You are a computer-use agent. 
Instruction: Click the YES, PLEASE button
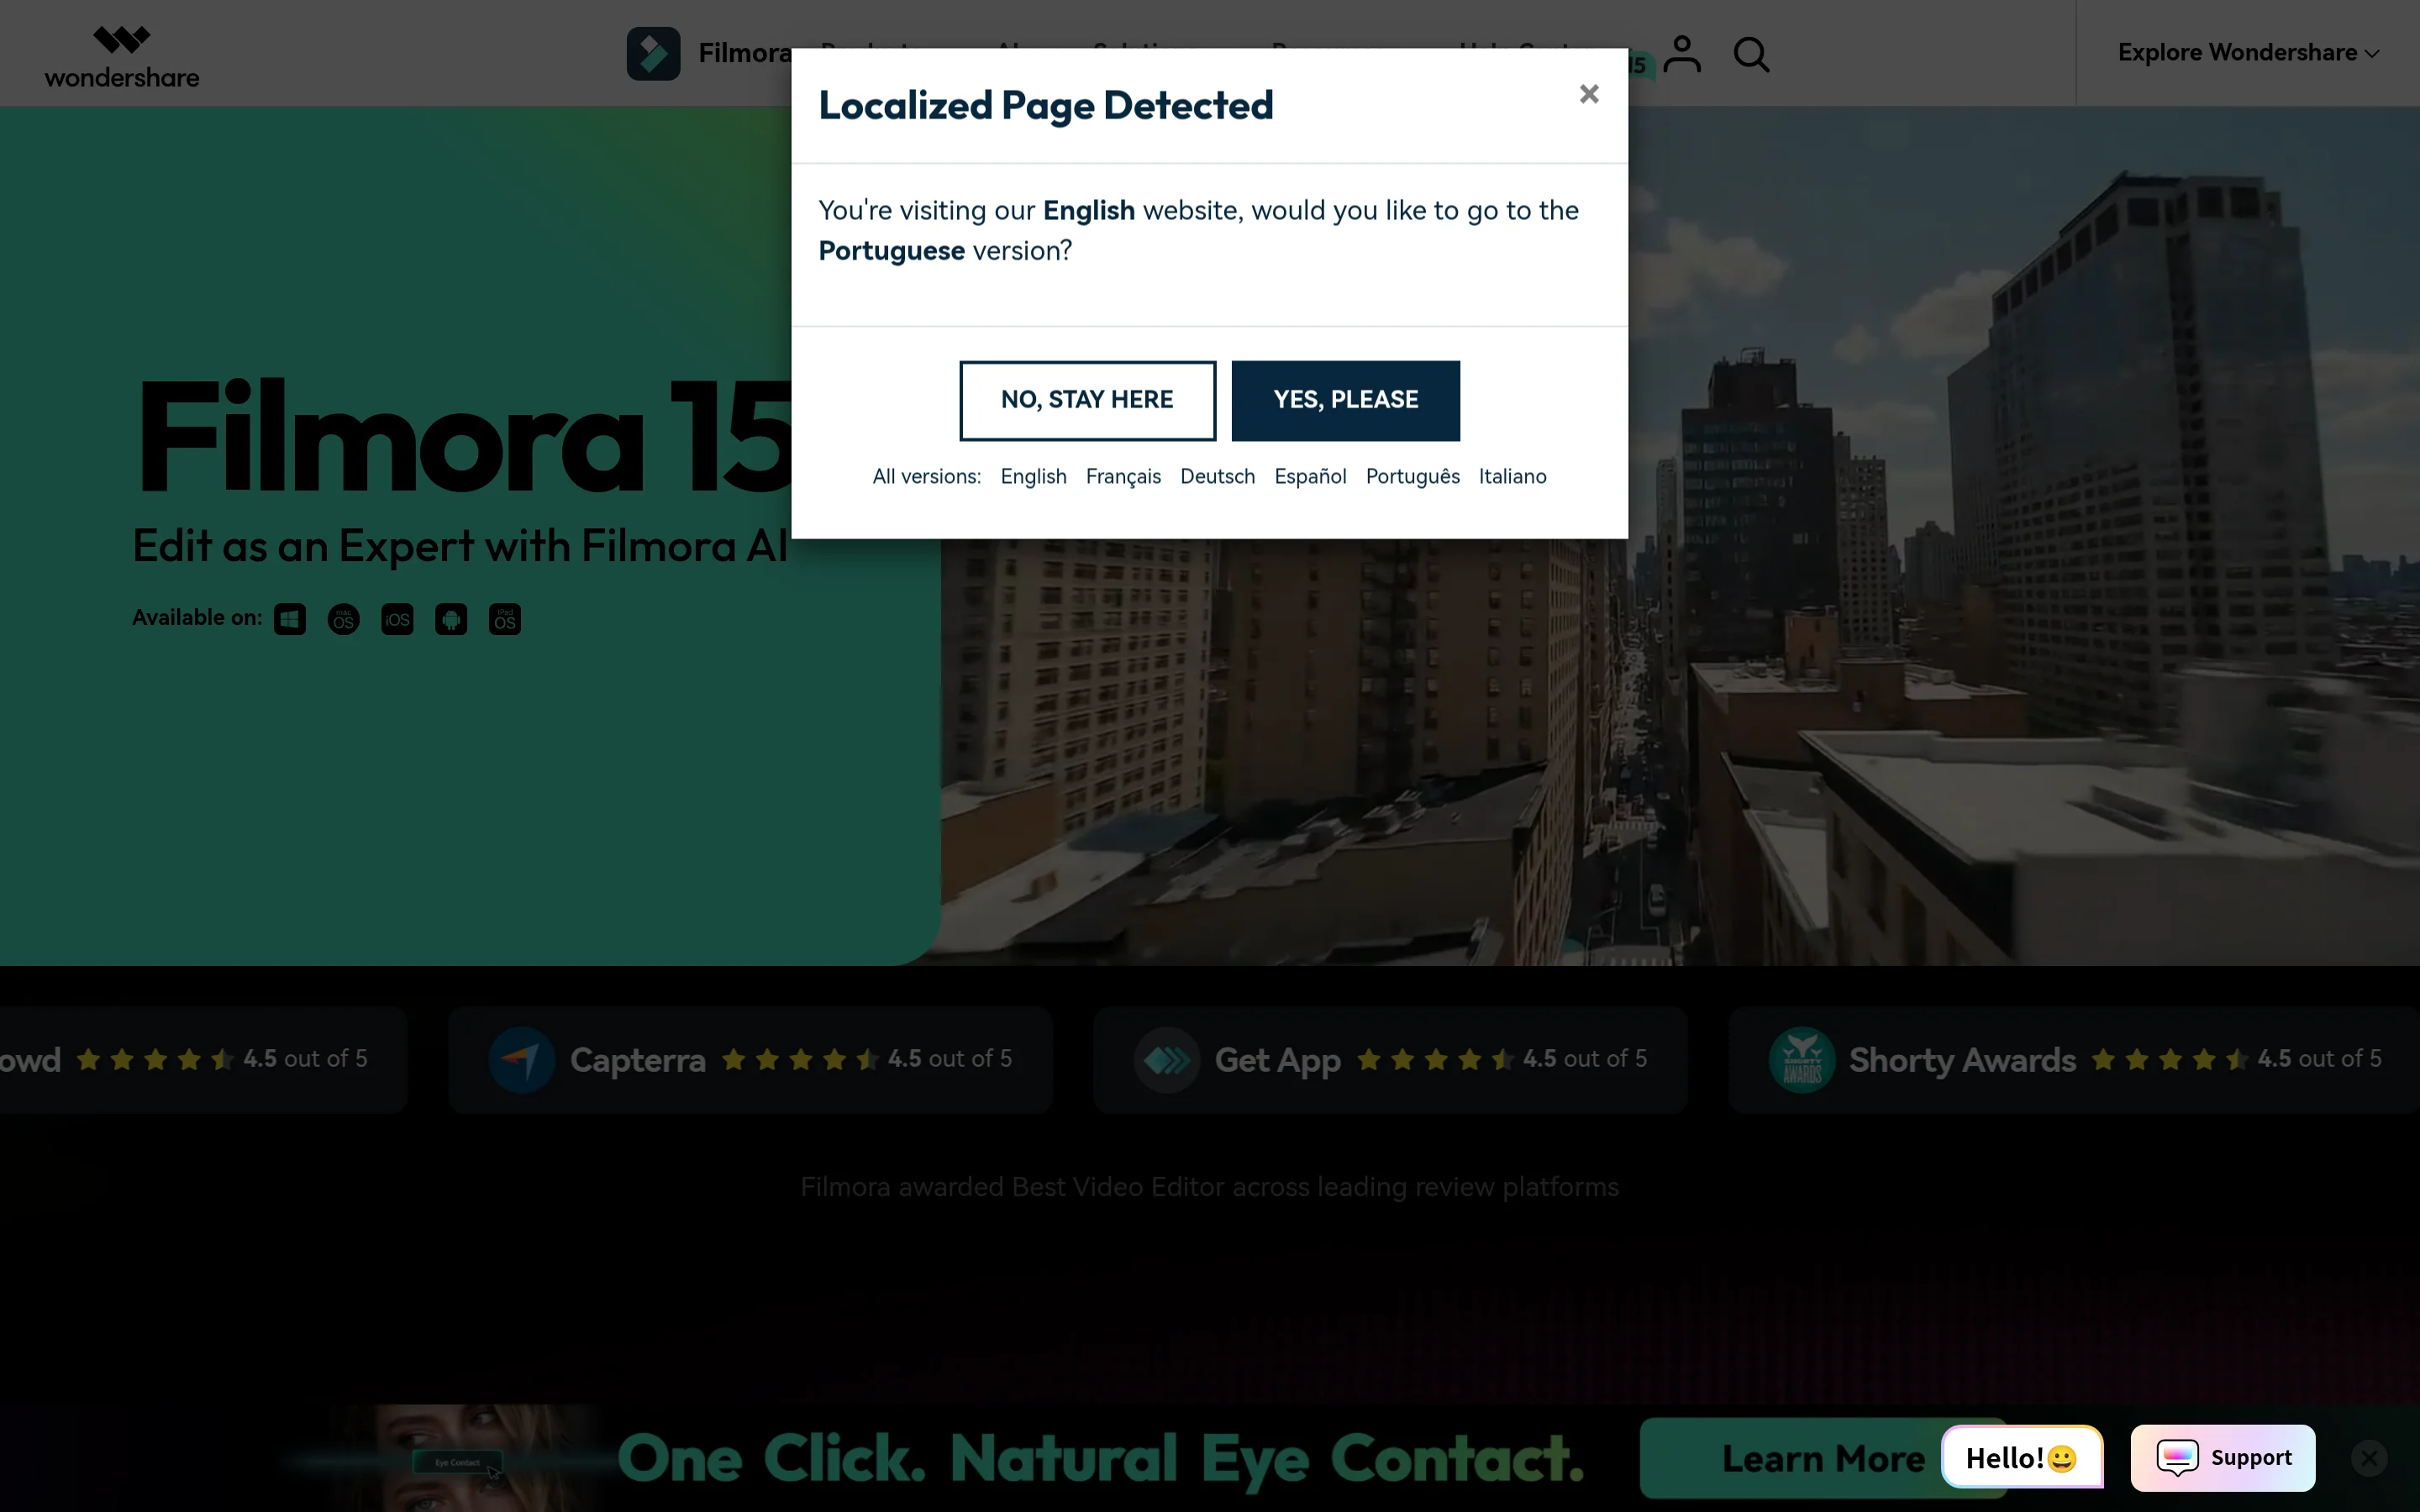[x=1345, y=400]
